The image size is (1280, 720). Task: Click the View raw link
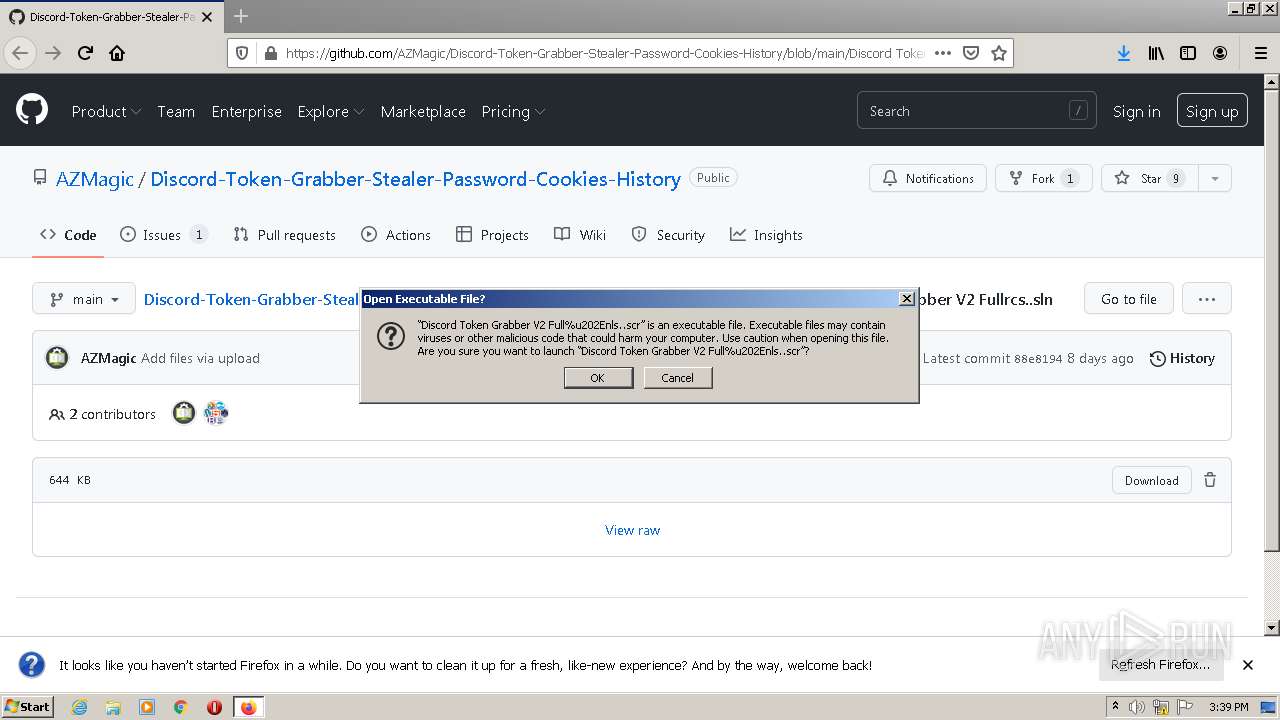point(633,530)
